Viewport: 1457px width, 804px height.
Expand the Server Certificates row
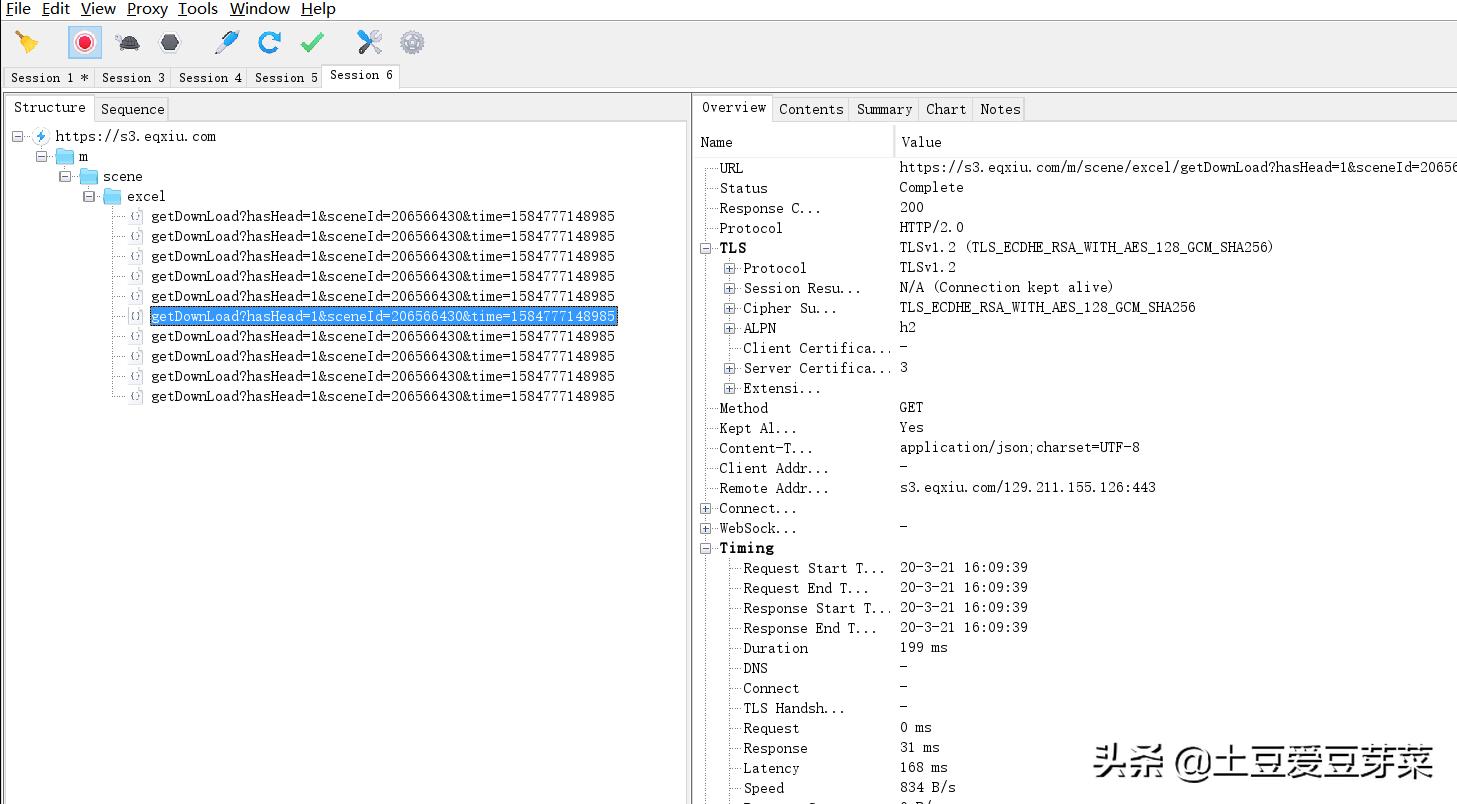coord(730,368)
